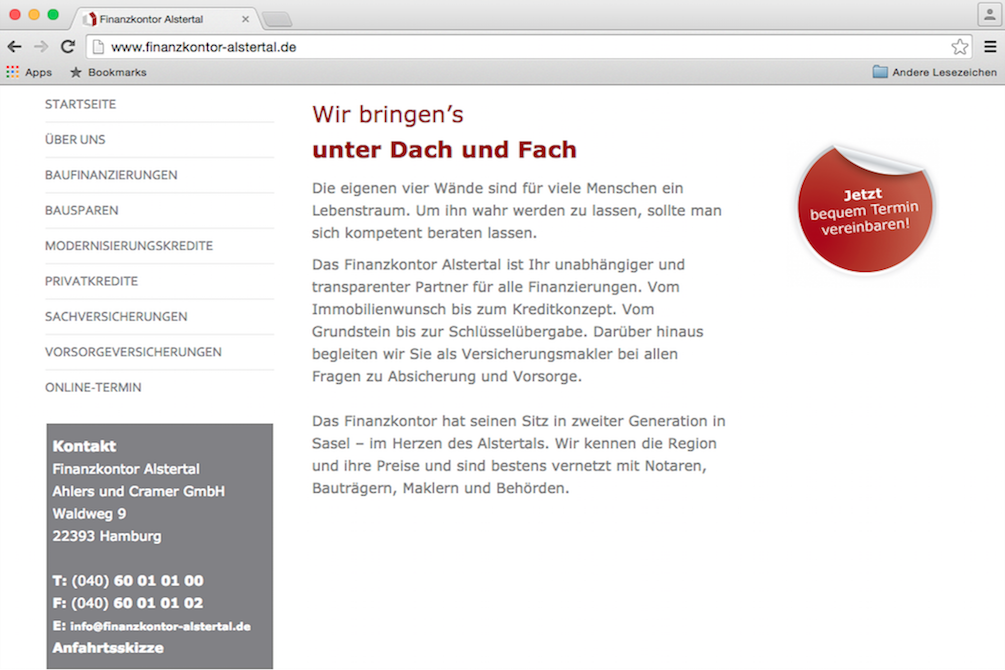Click the red Termin vereinbaren sticker

pyautogui.click(x=865, y=210)
